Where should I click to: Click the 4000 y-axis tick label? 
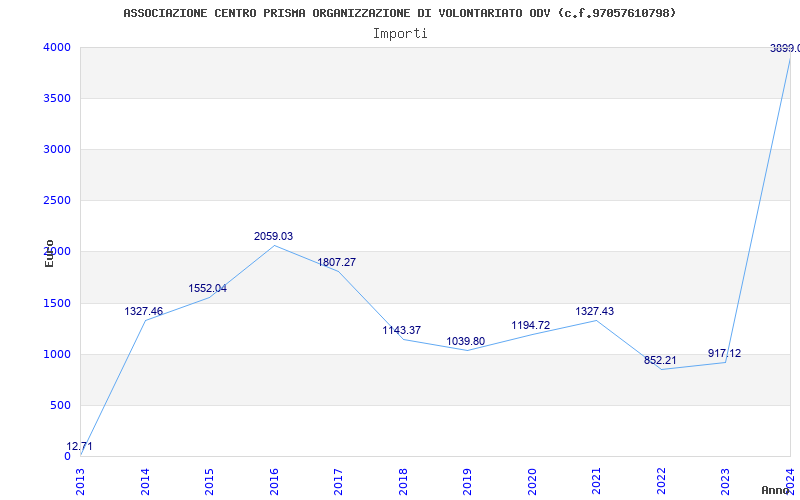tap(56, 47)
